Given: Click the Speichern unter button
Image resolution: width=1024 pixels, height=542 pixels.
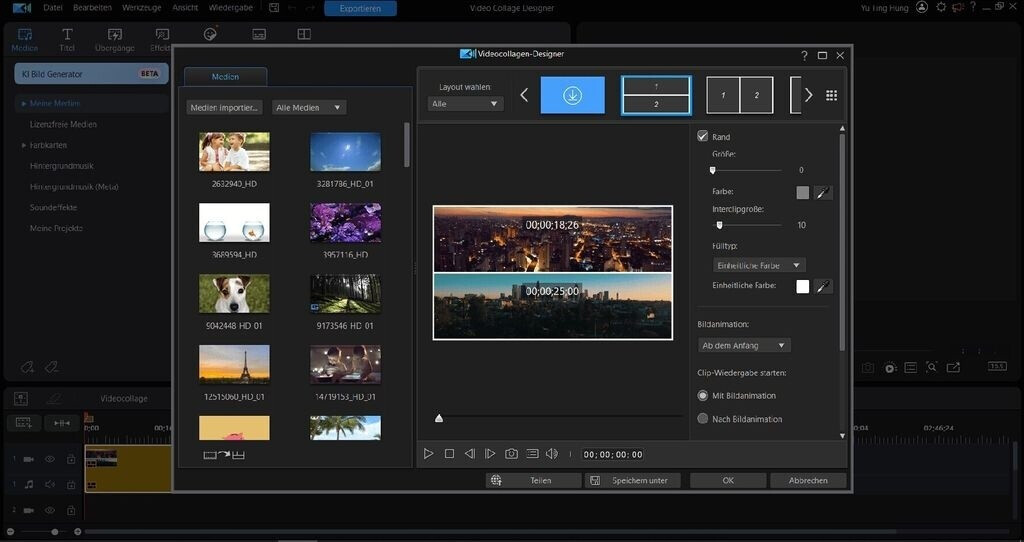Looking at the screenshot, I should click(632, 480).
